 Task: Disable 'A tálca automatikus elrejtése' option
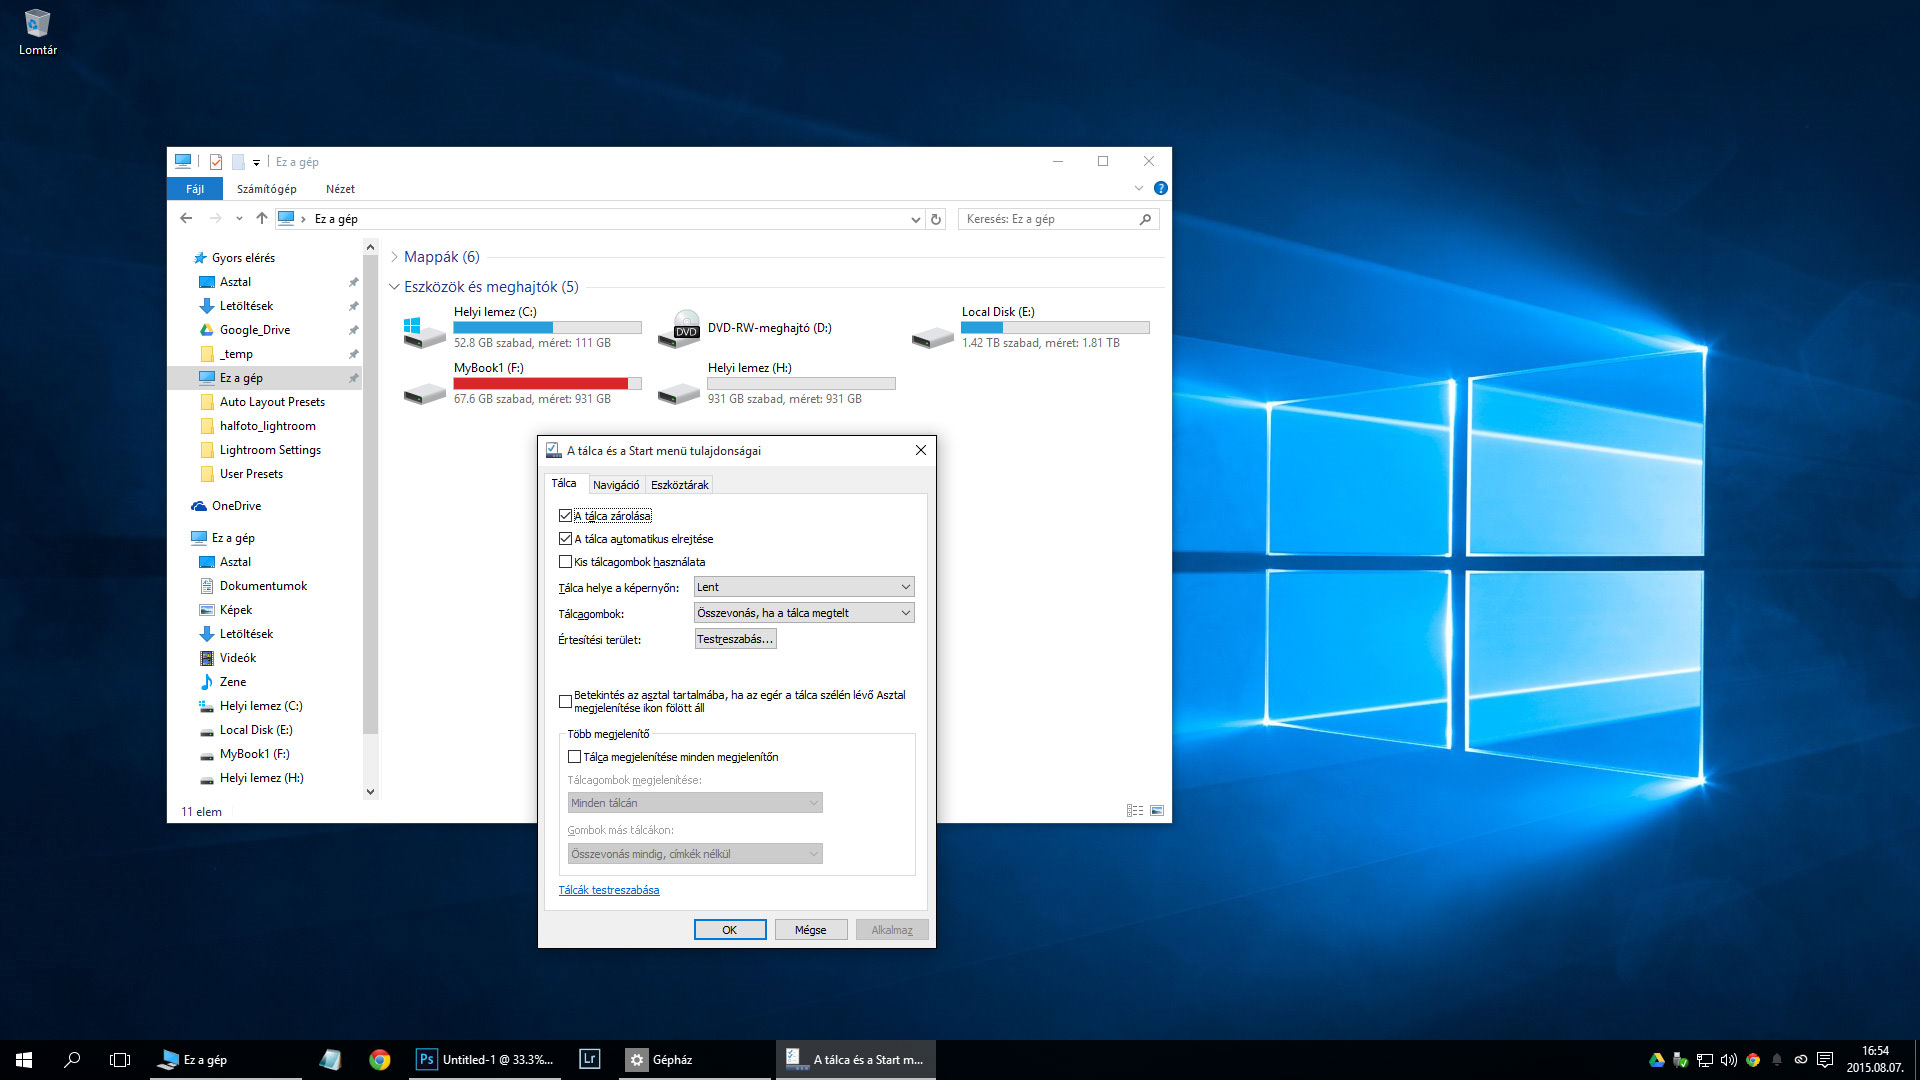tap(566, 539)
